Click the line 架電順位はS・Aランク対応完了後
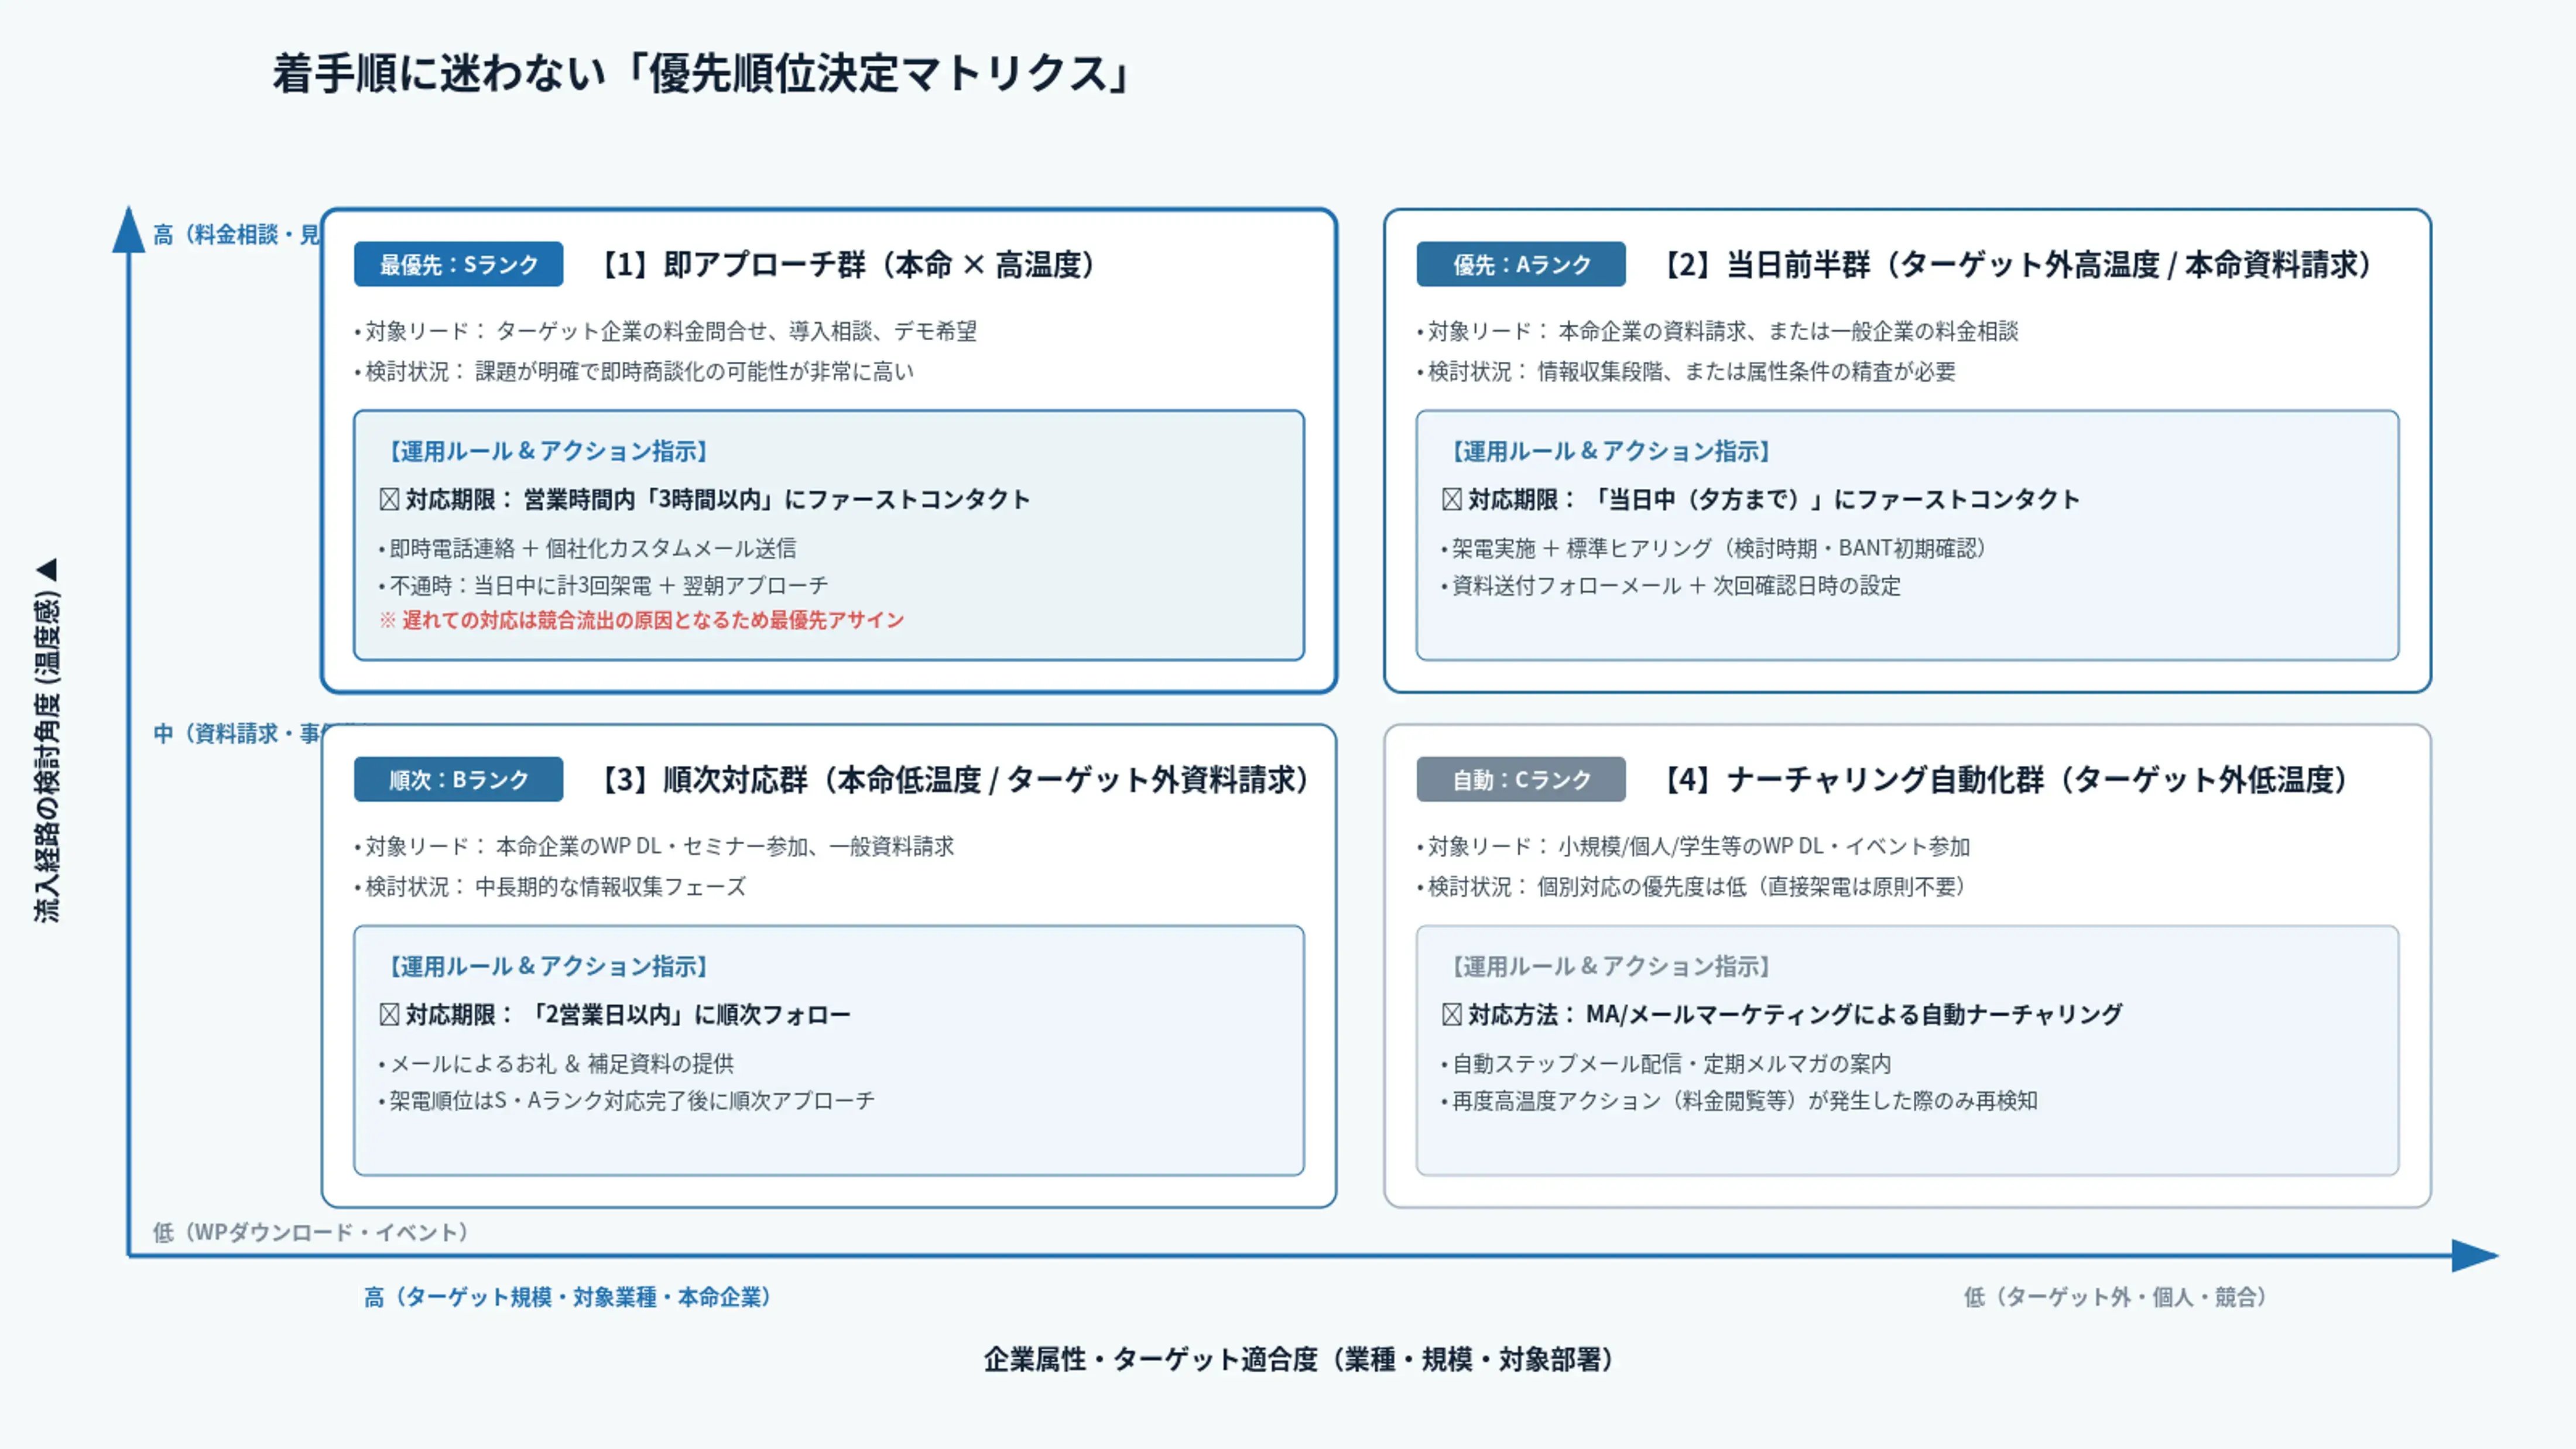2576x1449 pixels. coord(627,1100)
